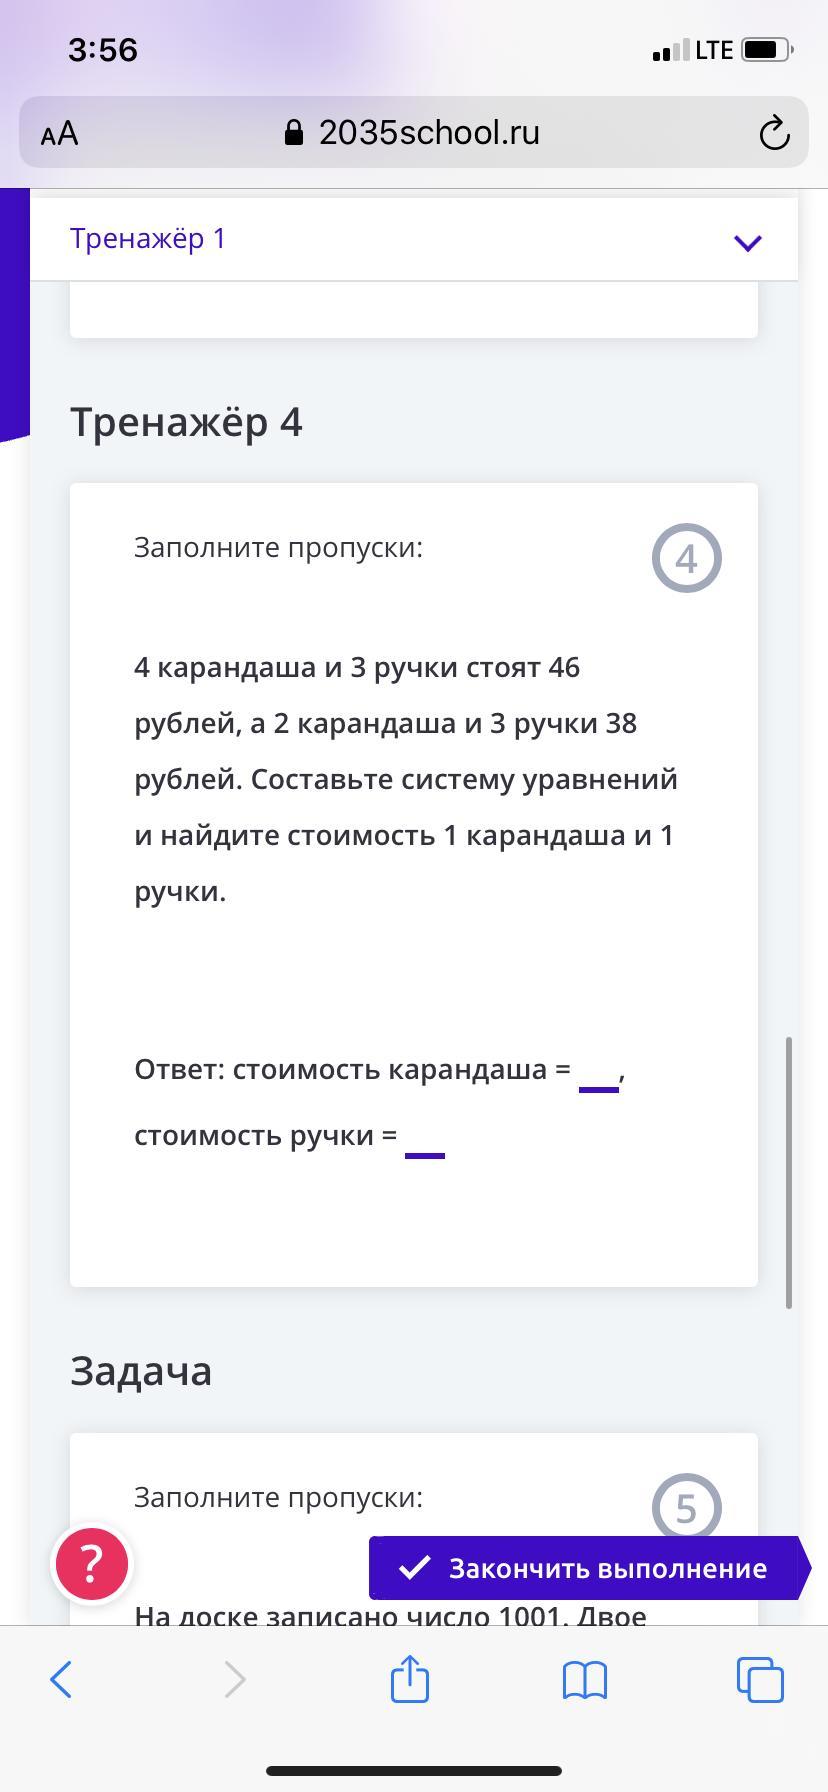Tap the reload page icon
The image size is (828, 1792).
coord(774,133)
